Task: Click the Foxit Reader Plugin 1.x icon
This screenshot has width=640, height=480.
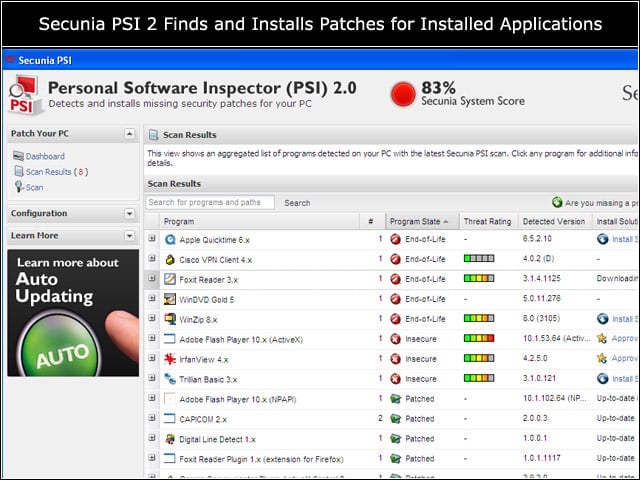Action: pyautogui.click(x=170, y=459)
